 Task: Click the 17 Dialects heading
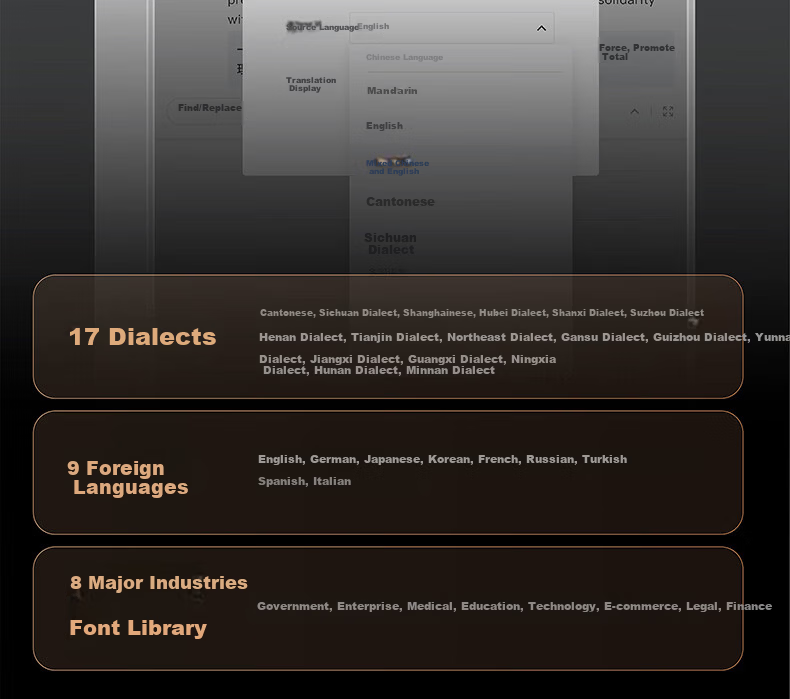(143, 337)
